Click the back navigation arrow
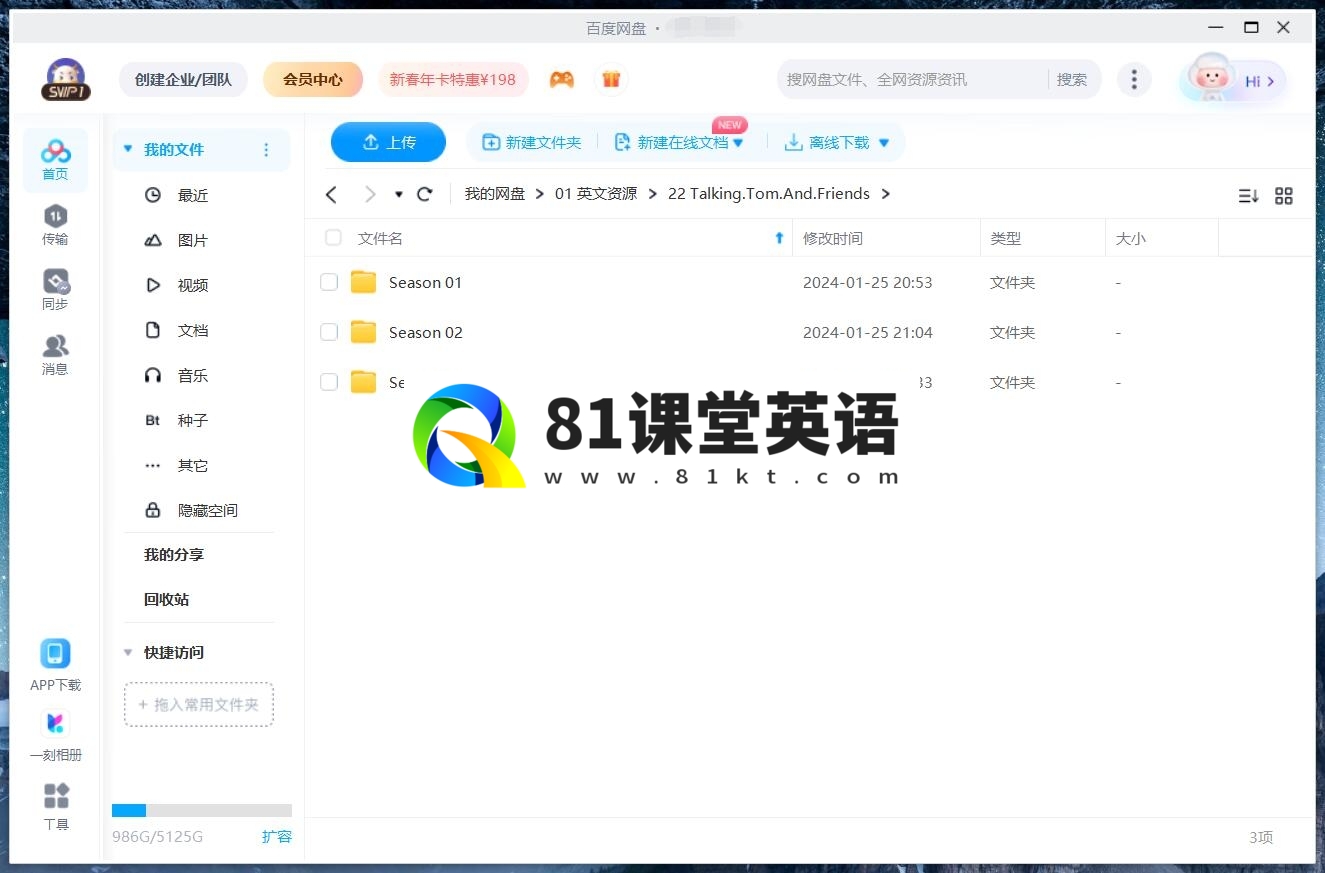 tap(332, 194)
